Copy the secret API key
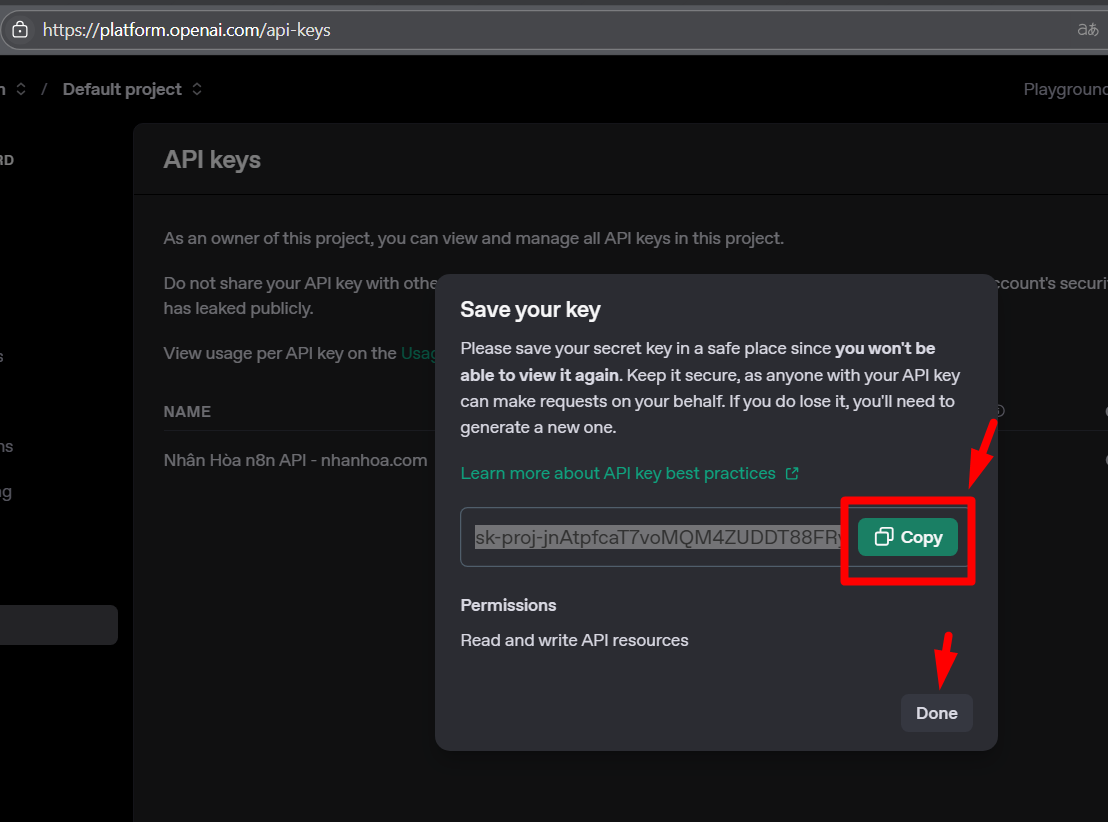 [908, 537]
